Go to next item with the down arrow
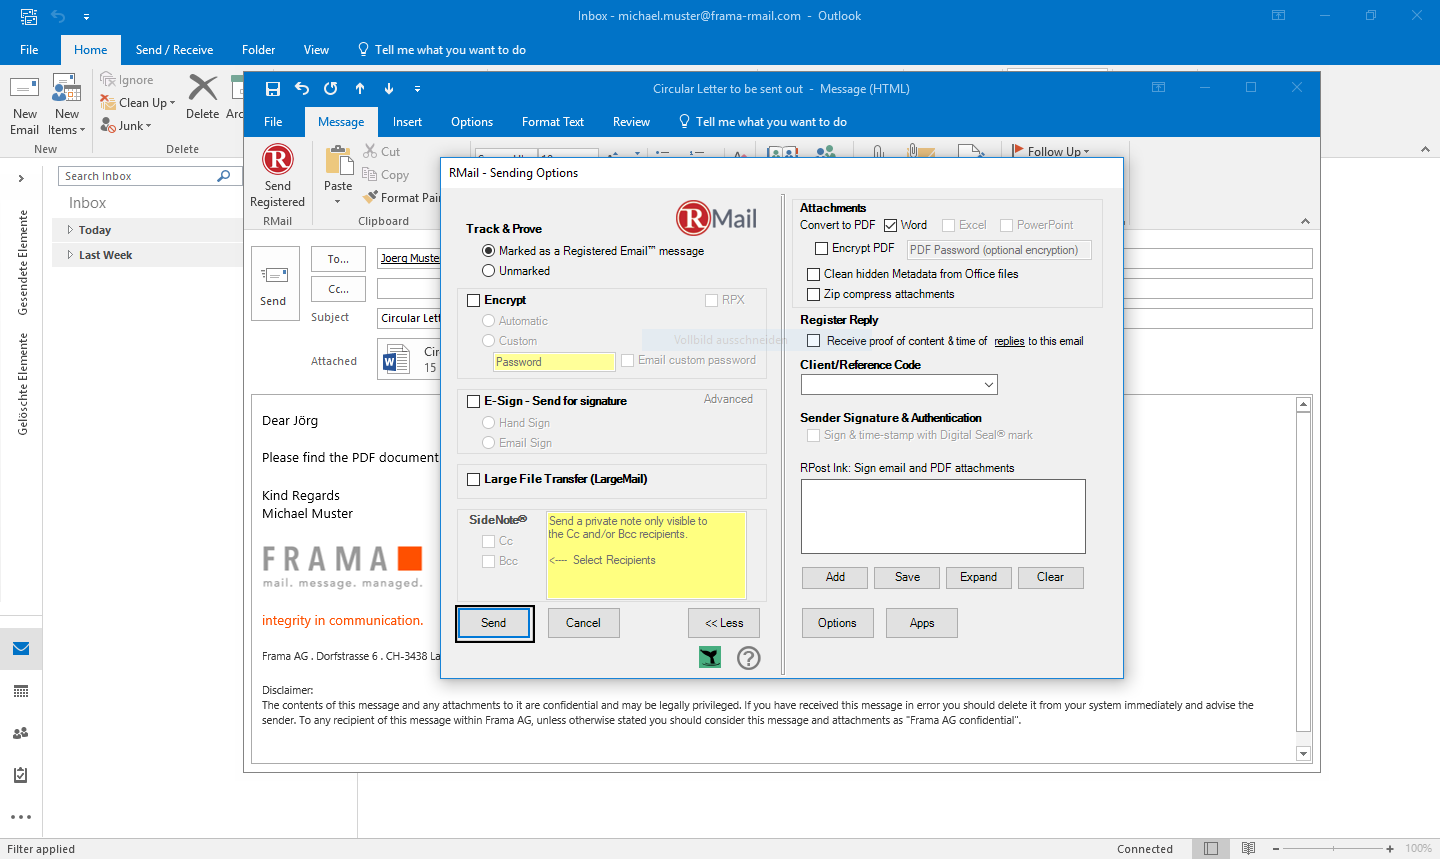The height and width of the screenshot is (859, 1440). pos(389,89)
